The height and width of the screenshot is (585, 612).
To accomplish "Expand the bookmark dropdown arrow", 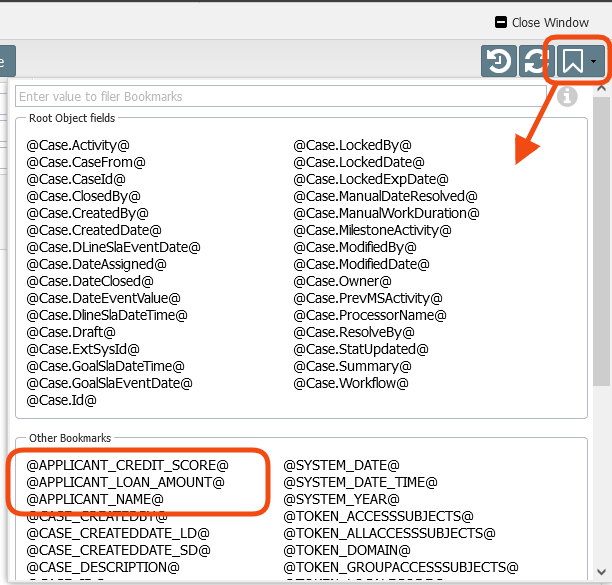I will pos(595,62).
